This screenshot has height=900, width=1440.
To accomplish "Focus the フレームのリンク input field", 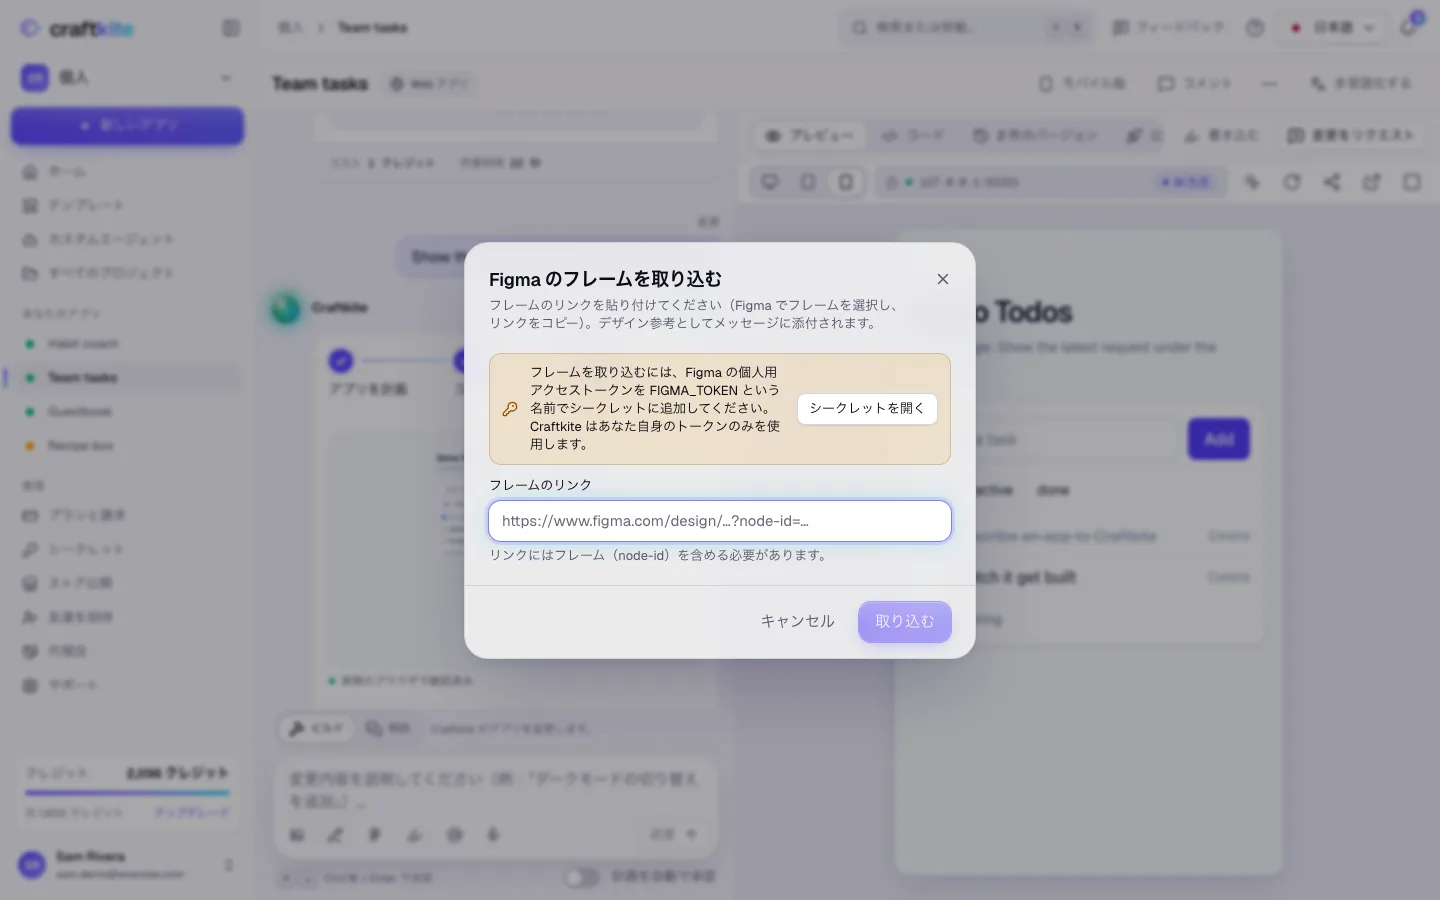I will click(x=720, y=521).
